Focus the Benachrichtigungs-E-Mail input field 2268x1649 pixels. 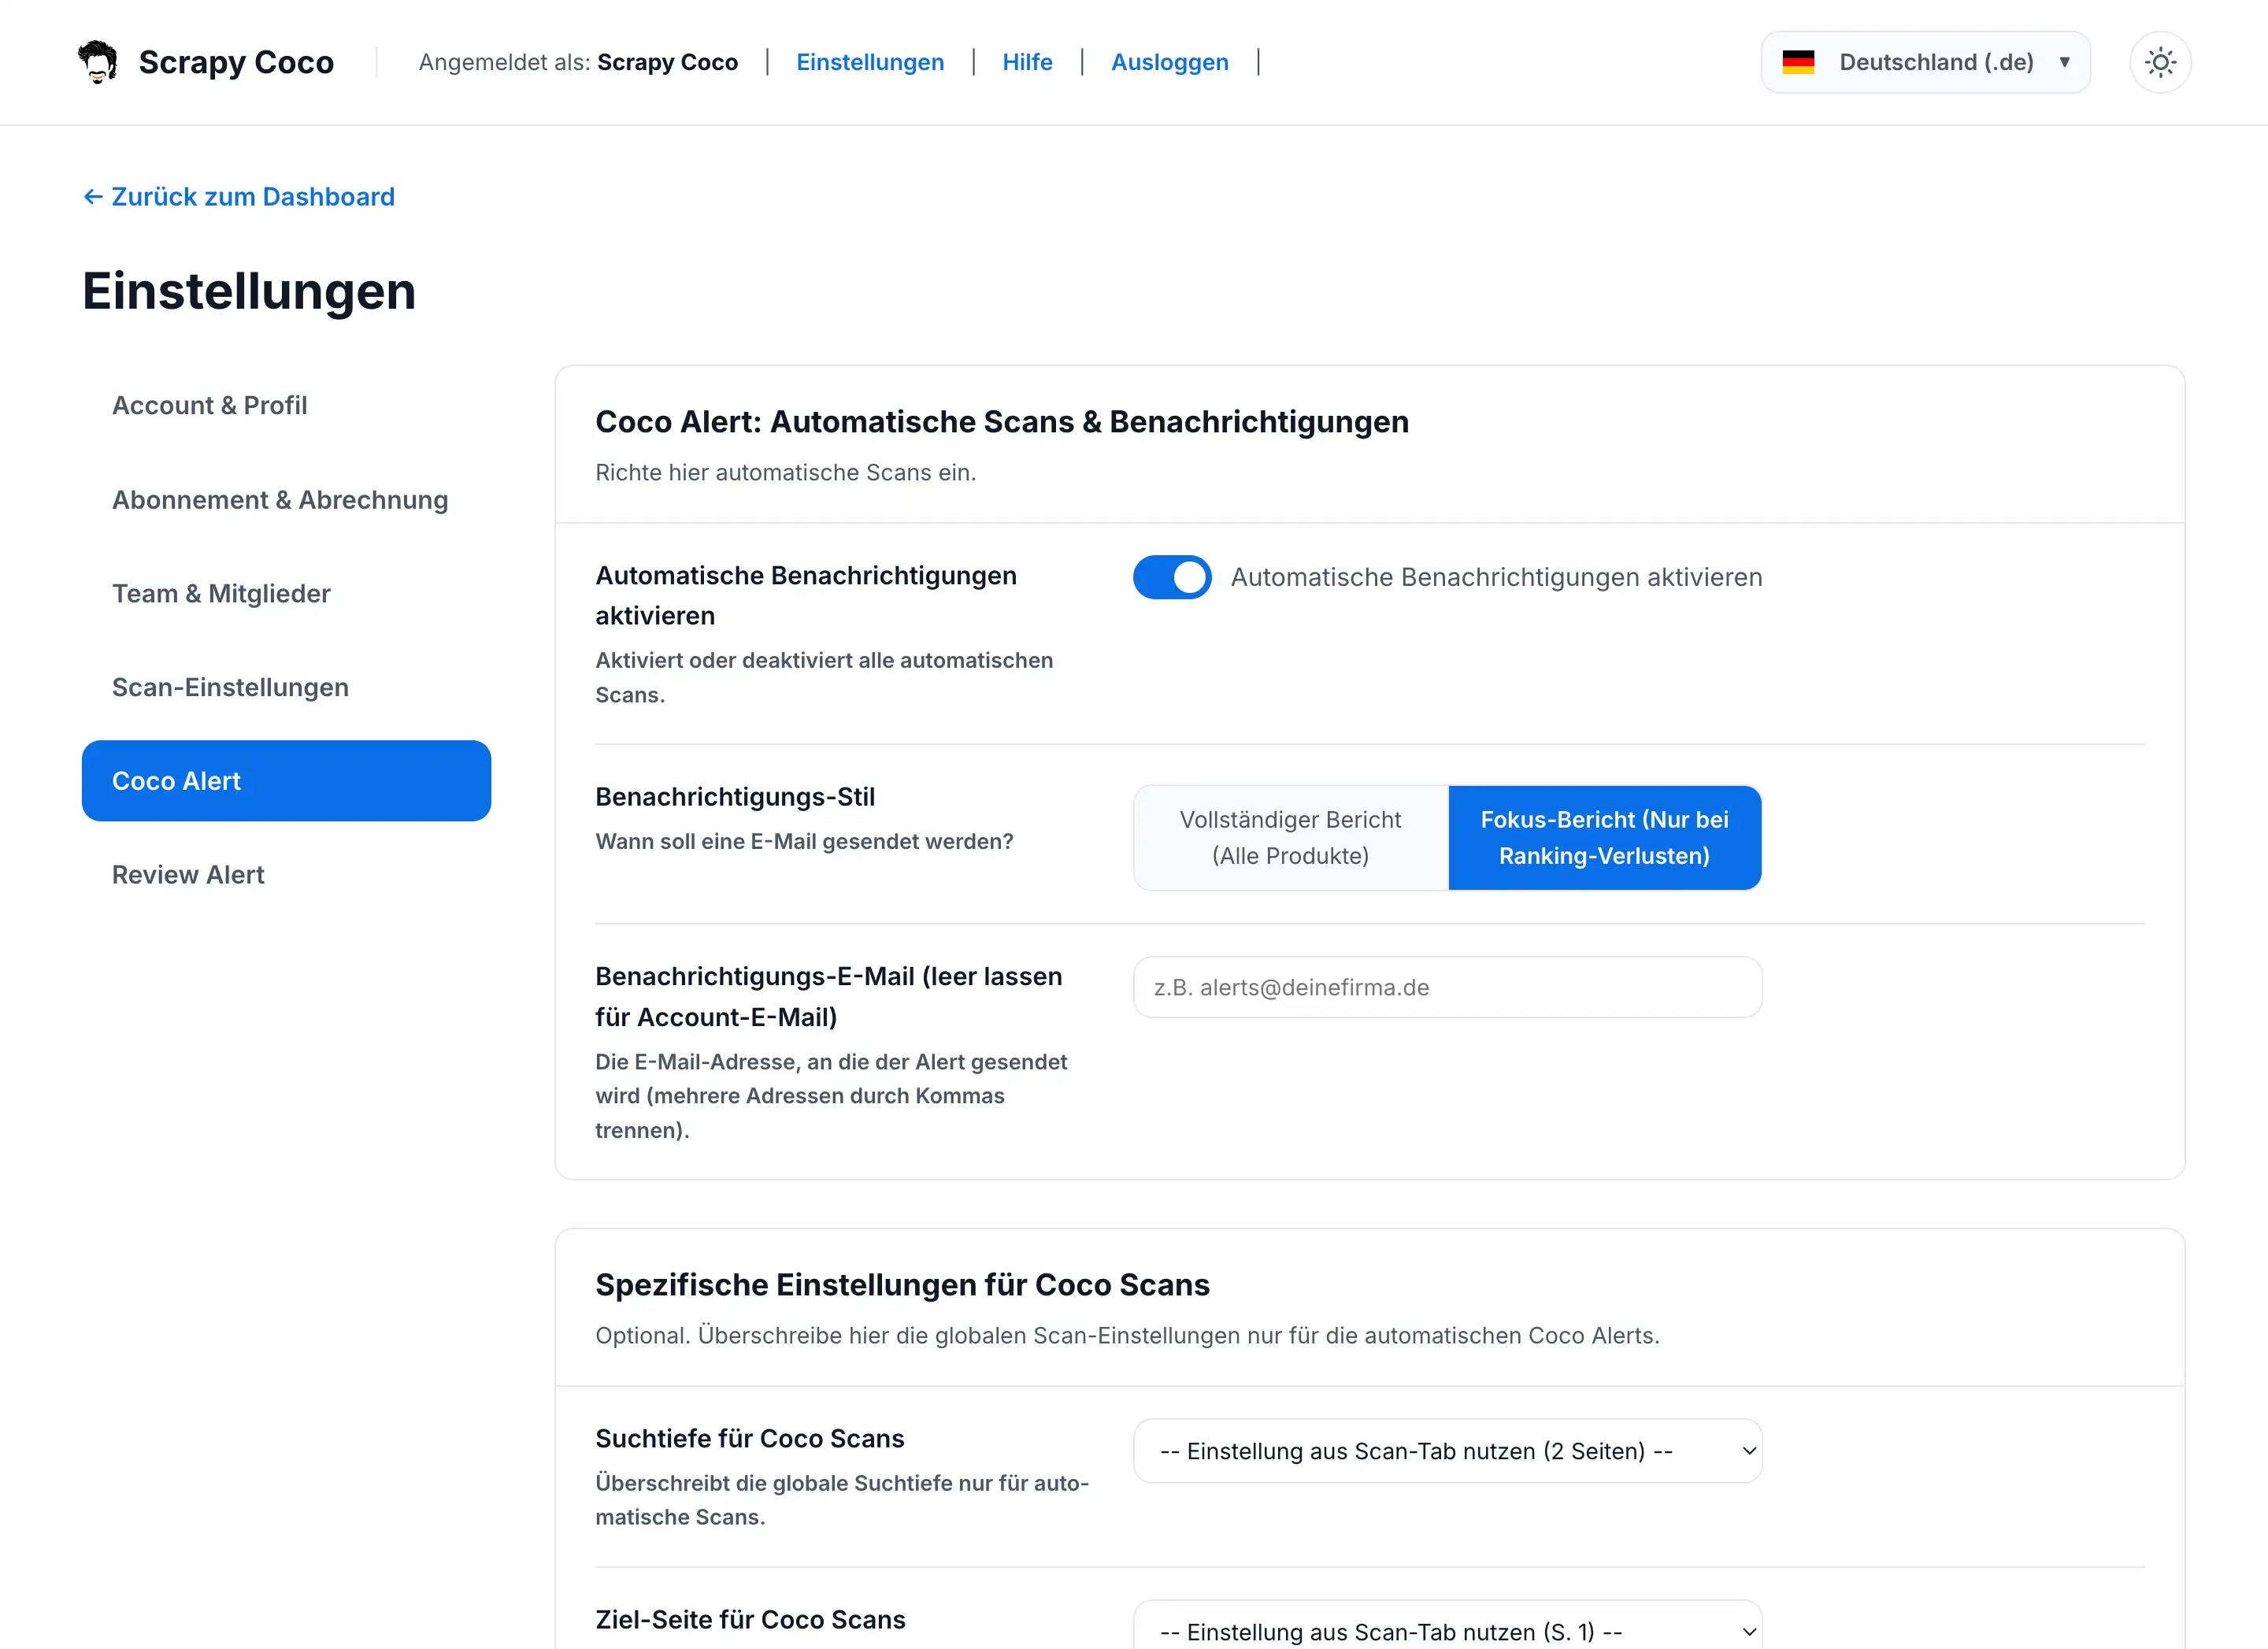pyautogui.click(x=1447, y=988)
